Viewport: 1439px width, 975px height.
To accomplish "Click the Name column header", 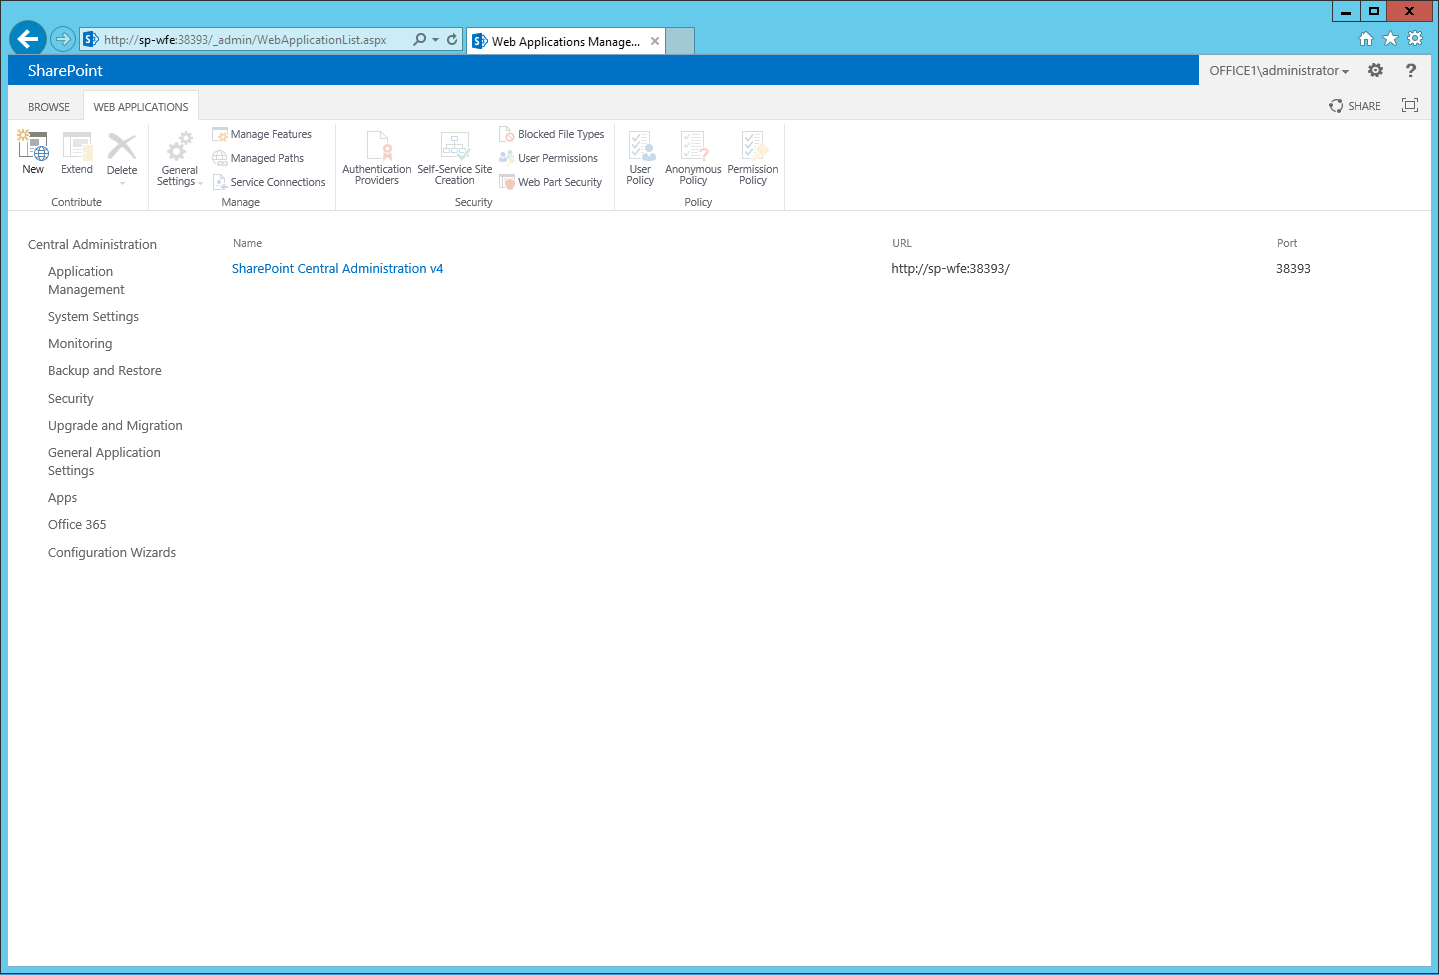I will click(x=247, y=244).
